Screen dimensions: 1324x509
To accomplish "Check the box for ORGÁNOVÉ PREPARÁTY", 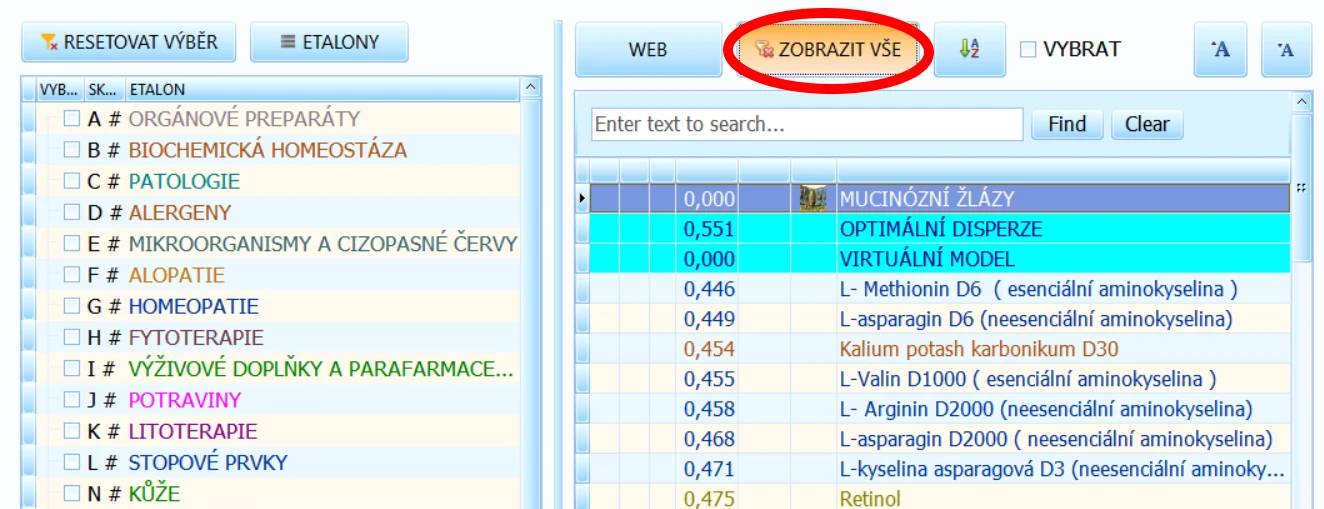I will pyautogui.click(x=72, y=119).
